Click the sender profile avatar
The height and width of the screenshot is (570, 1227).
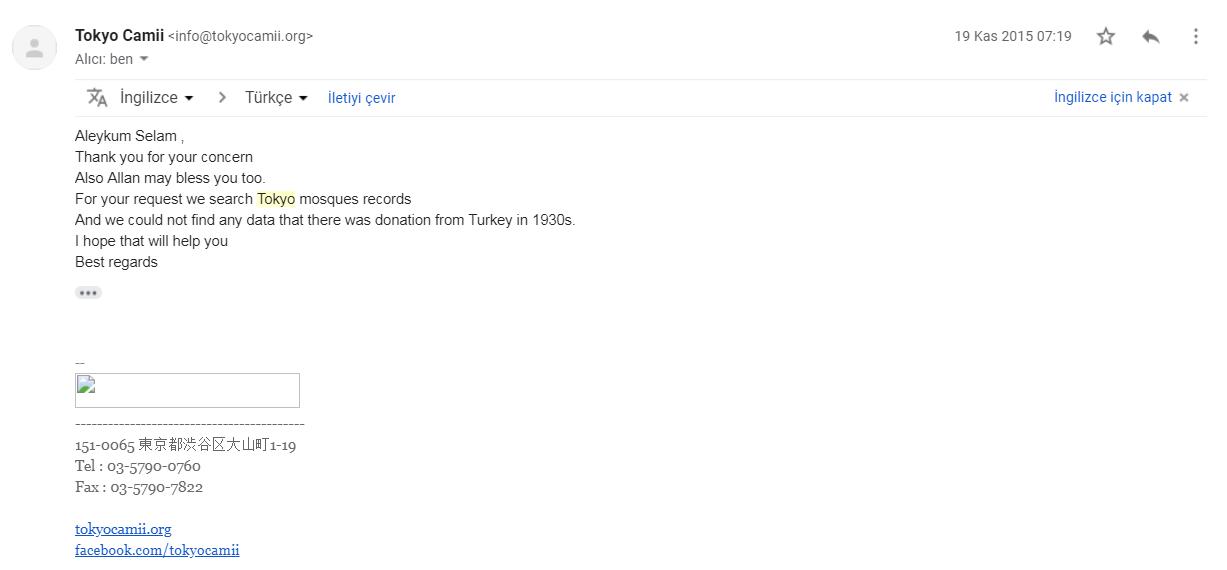pos(34,47)
